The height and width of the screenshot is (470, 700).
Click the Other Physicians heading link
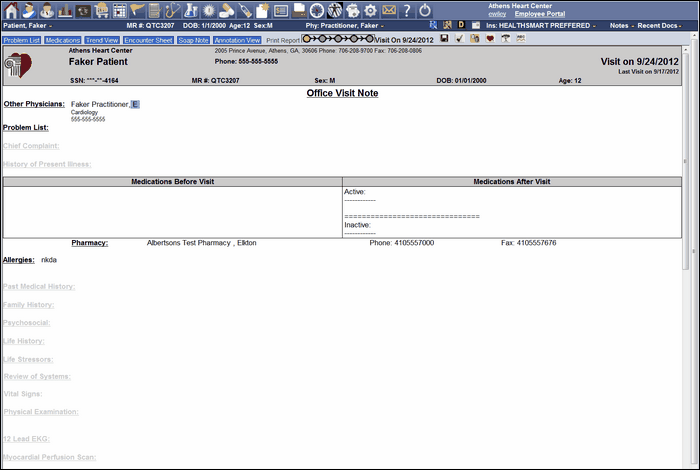tap(34, 104)
